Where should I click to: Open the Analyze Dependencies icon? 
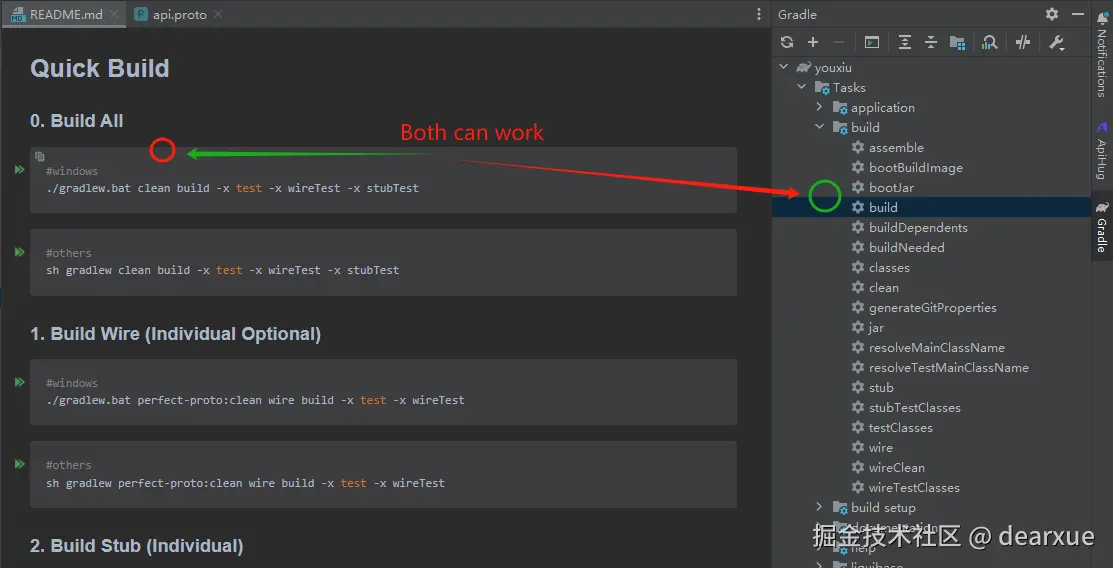(x=989, y=43)
